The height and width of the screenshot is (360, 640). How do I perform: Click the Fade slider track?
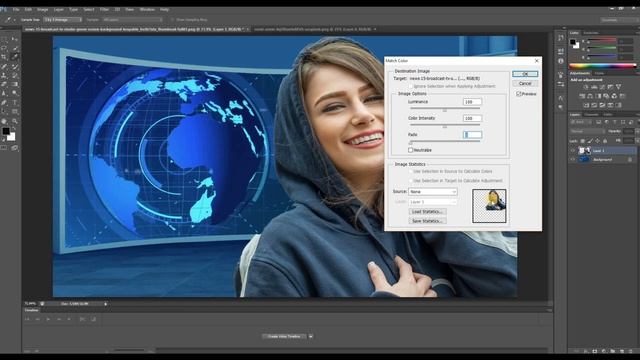tap(445, 142)
